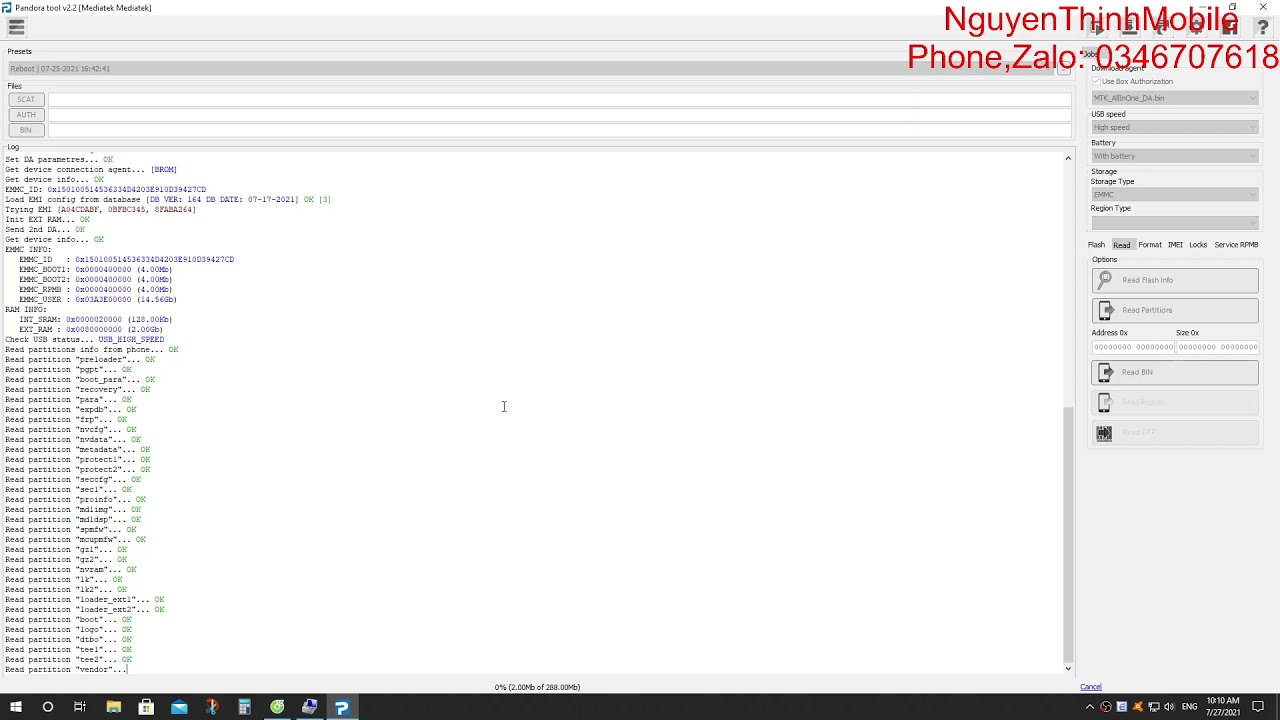Open Calculator from taskbar
Screen dimensions: 1280x720
pyautogui.click(x=244, y=707)
